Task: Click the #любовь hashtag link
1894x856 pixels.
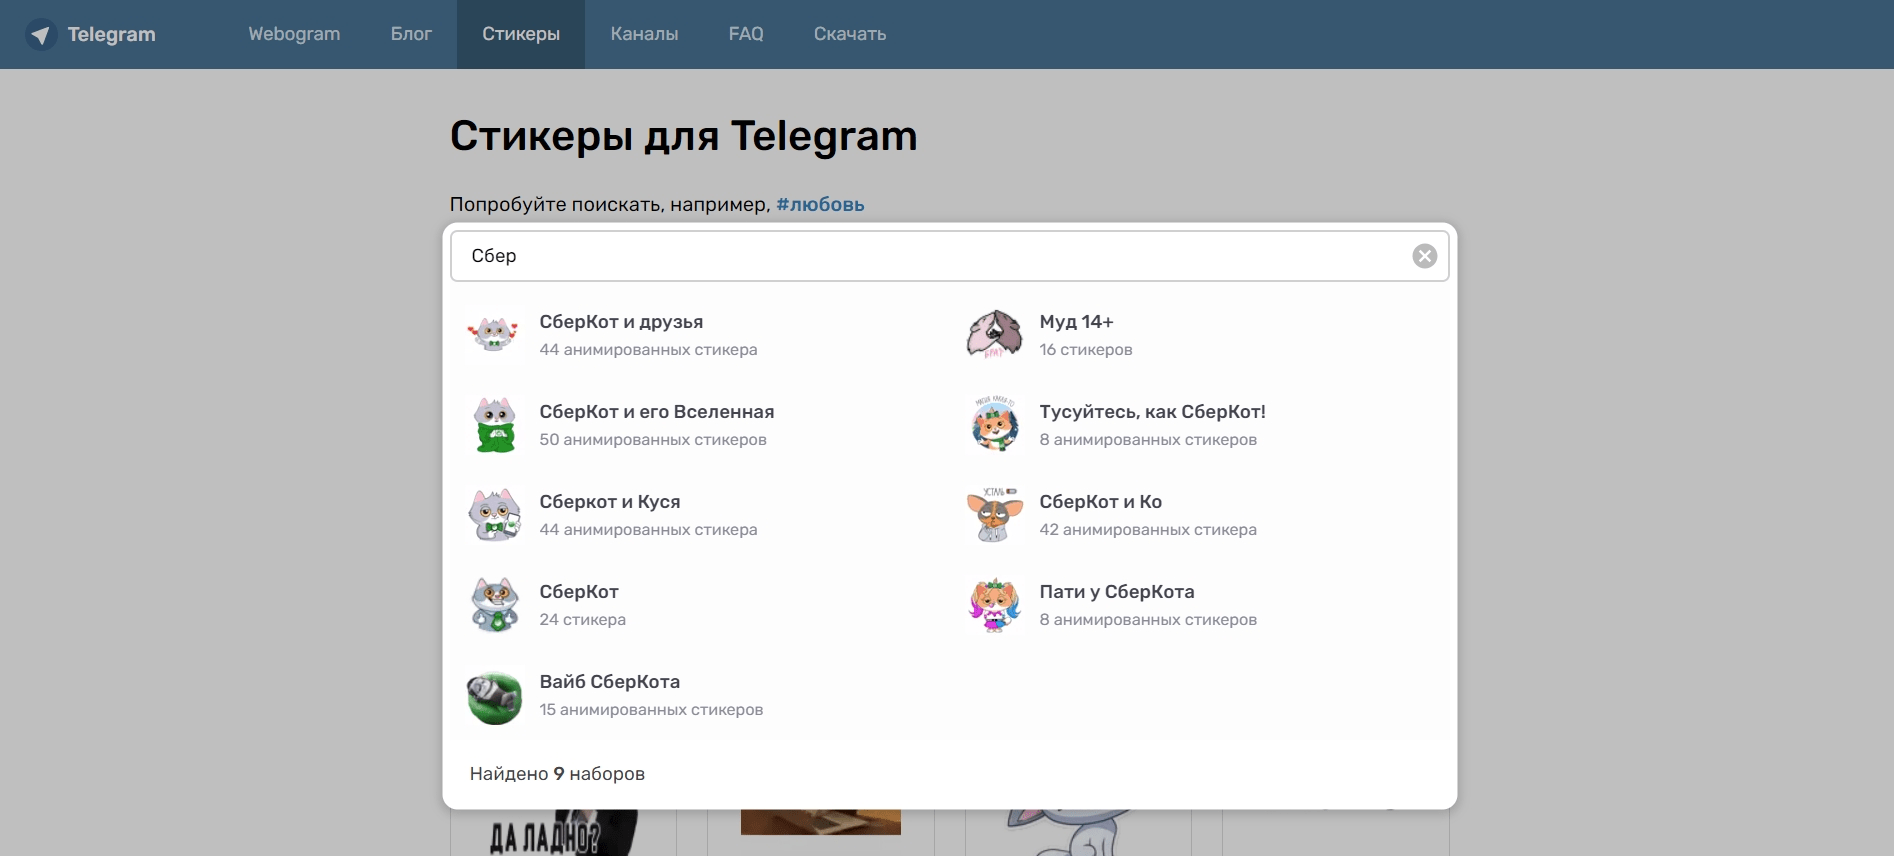Action: click(x=820, y=204)
